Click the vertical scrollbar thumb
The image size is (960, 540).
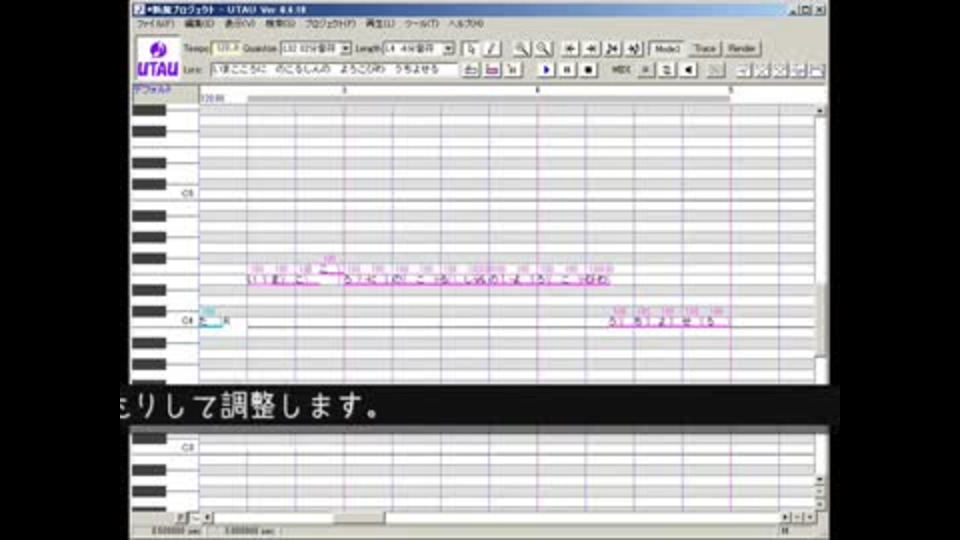(821, 319)
